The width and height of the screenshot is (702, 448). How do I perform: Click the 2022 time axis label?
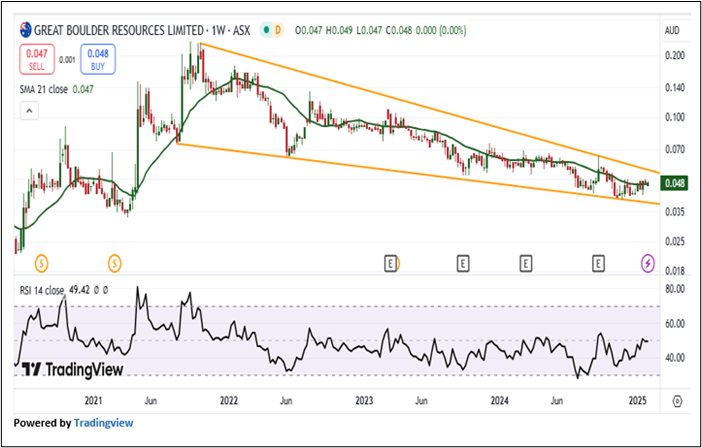point(229,401)
